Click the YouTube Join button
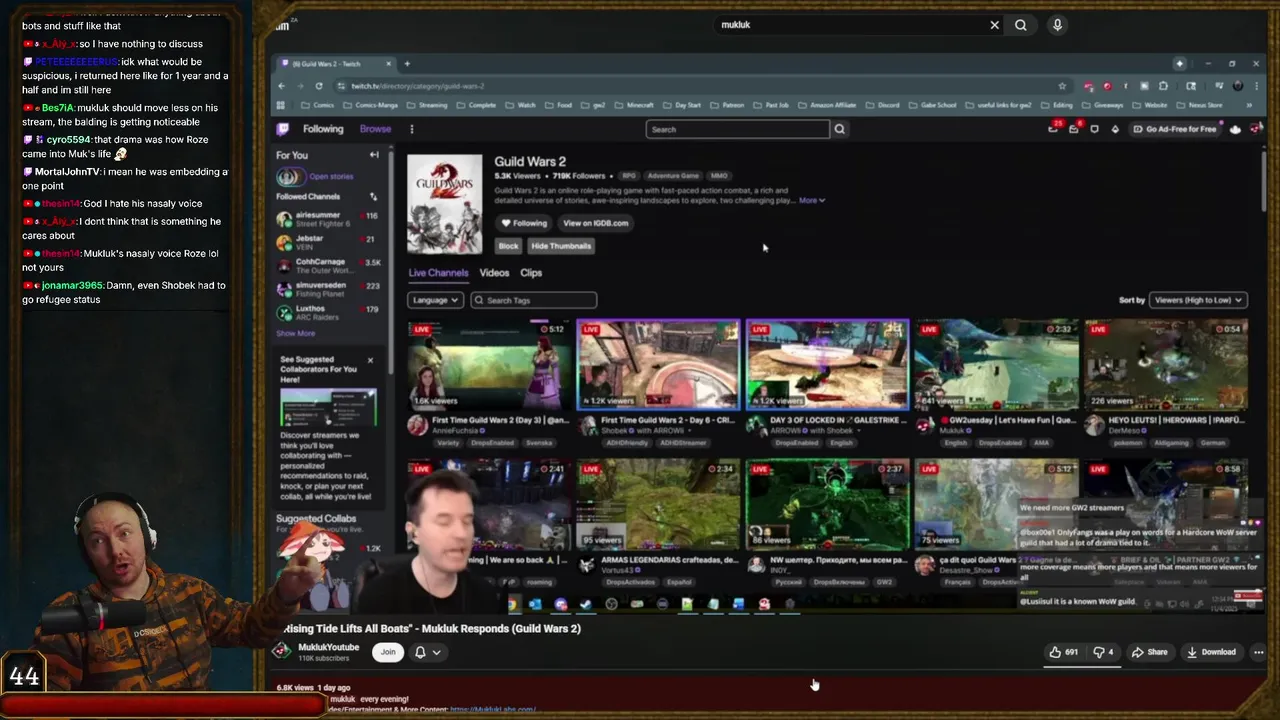 tap(388, 652)
